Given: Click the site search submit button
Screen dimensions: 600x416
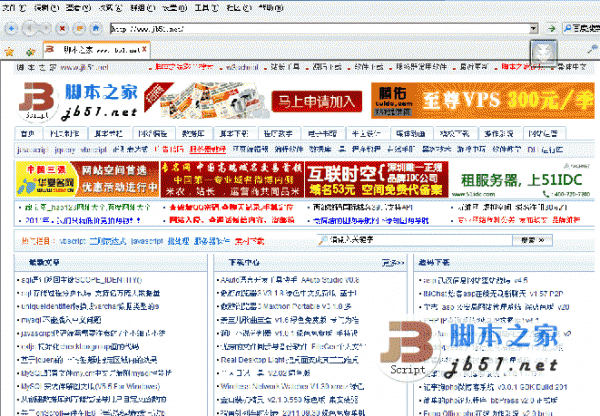Looking at the screenshot, I should pos(533,240).
